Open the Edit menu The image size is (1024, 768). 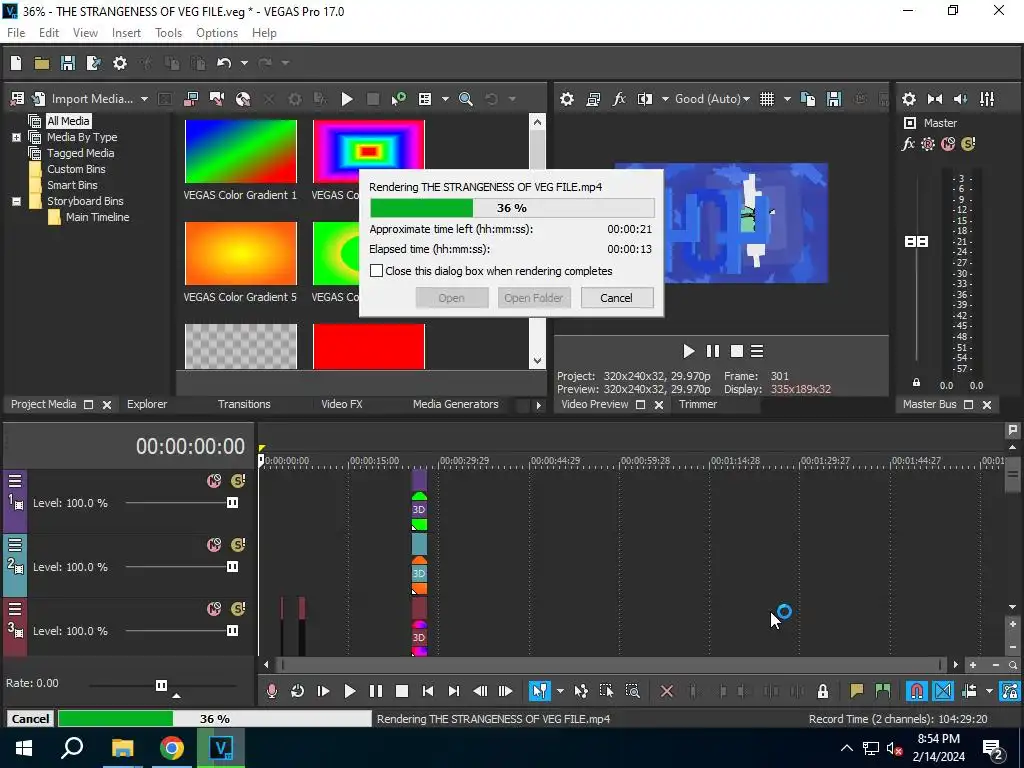point(49,33)
